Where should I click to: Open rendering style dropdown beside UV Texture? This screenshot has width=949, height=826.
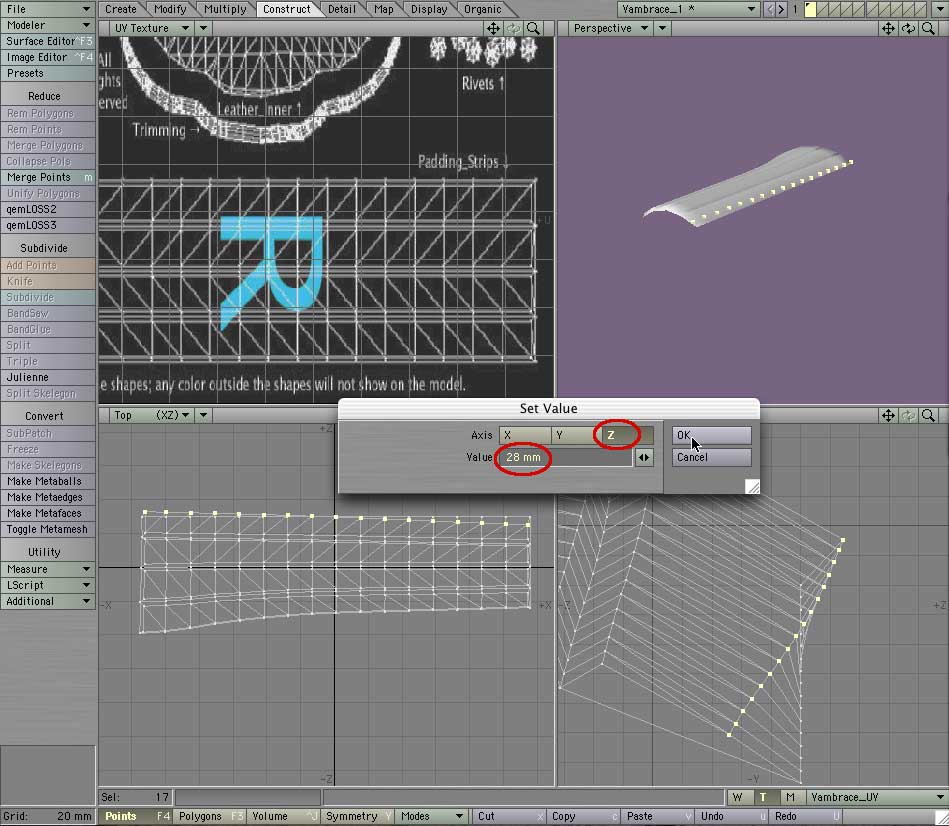click(x=203, y=28)
